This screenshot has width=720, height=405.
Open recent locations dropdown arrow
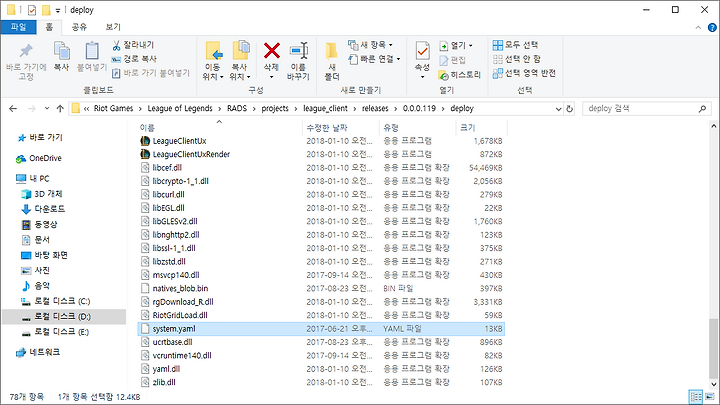[47, 109]
